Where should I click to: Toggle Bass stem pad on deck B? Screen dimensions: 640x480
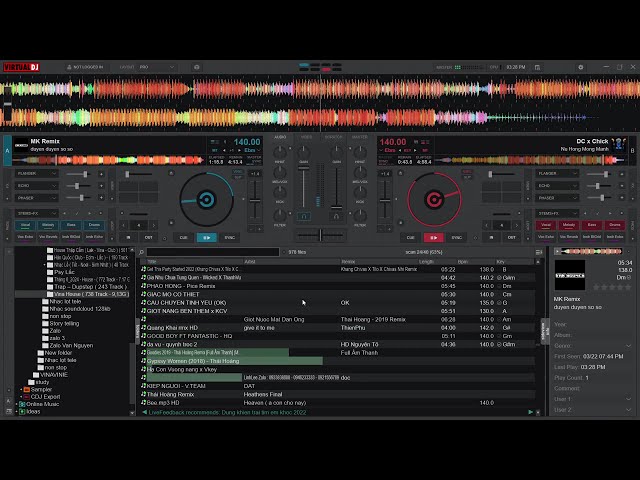coord(592,225)
